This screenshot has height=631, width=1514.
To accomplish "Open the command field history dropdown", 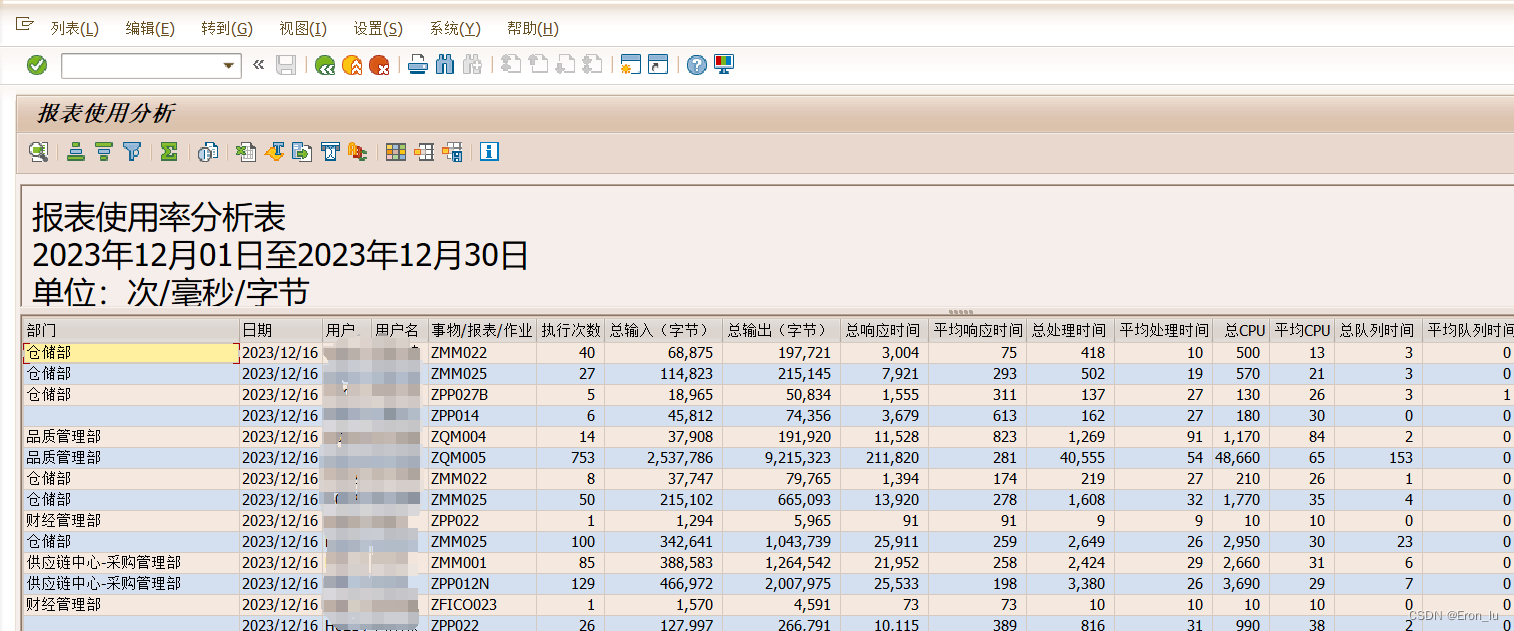I will [228, 64].
